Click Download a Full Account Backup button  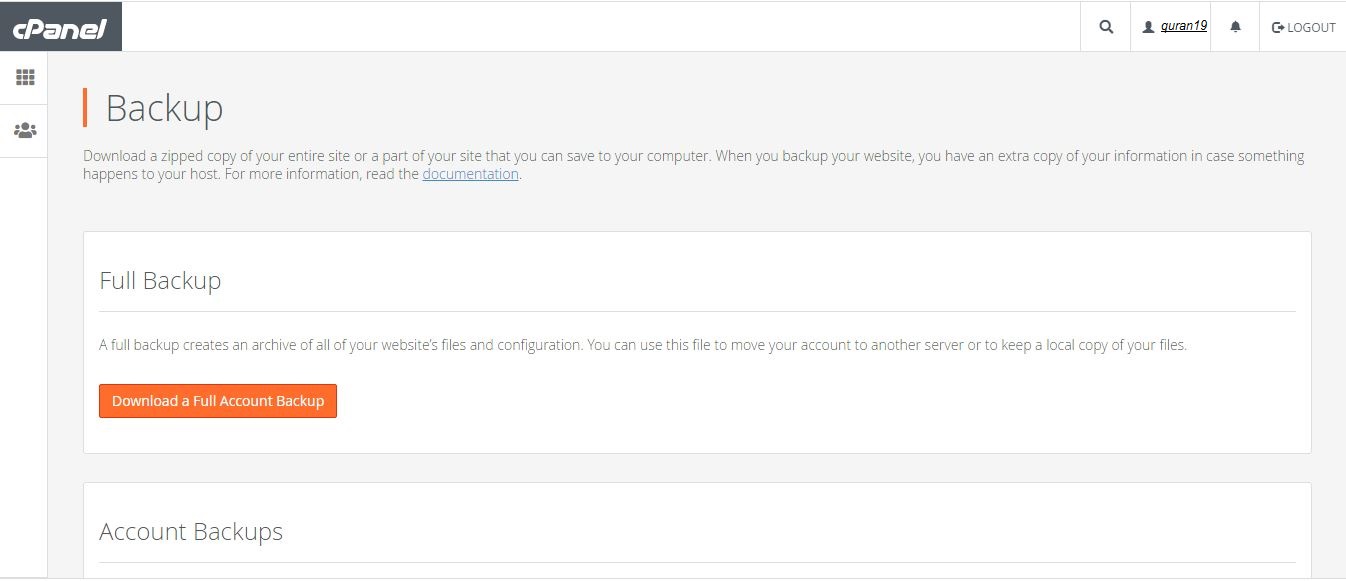coord(218,401)
